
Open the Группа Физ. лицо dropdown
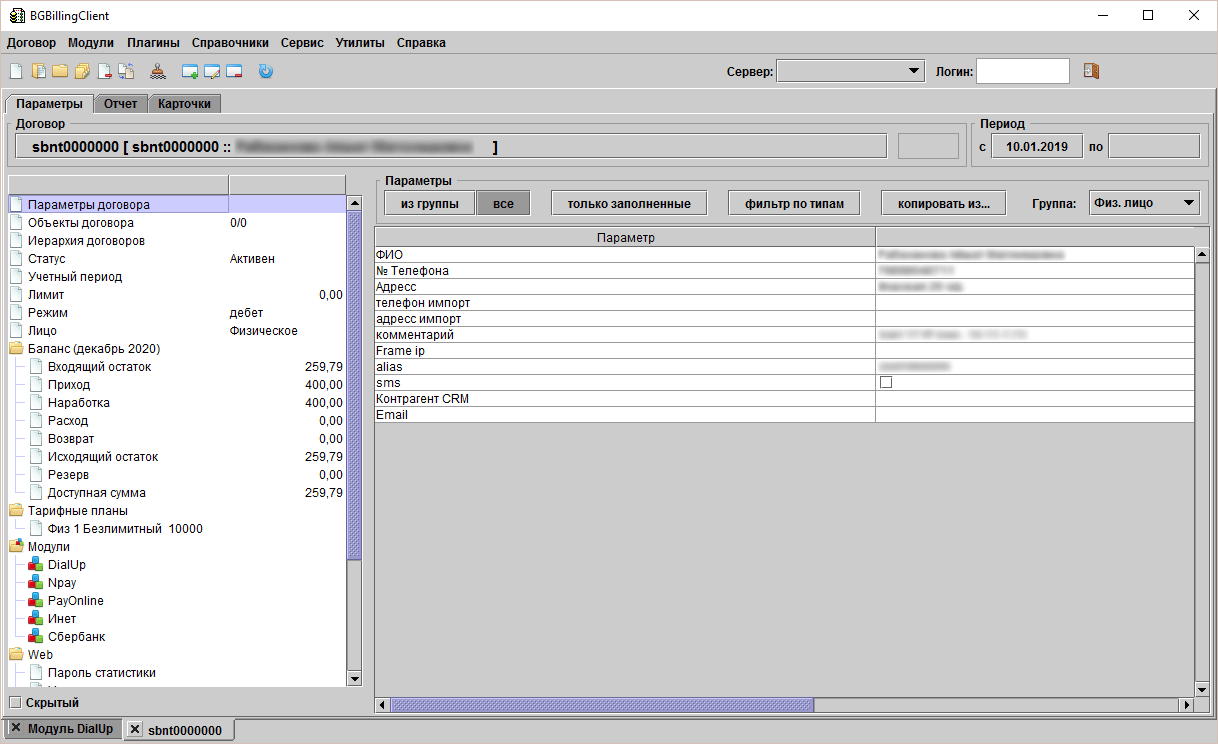pos(1143,203)
